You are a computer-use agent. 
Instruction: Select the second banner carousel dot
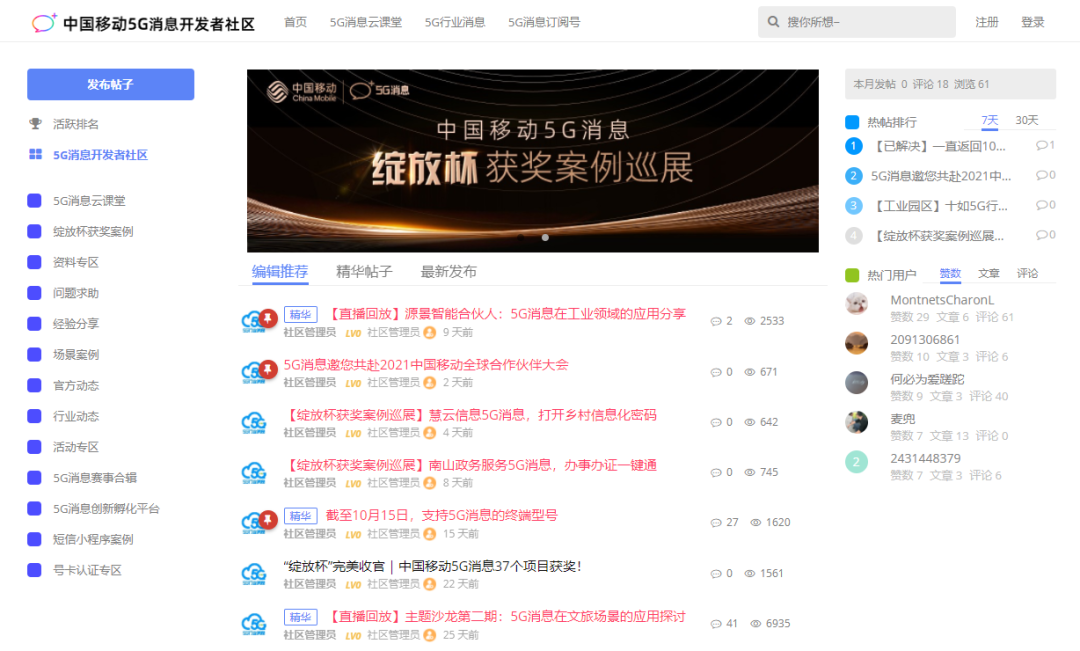coord(545,238)
